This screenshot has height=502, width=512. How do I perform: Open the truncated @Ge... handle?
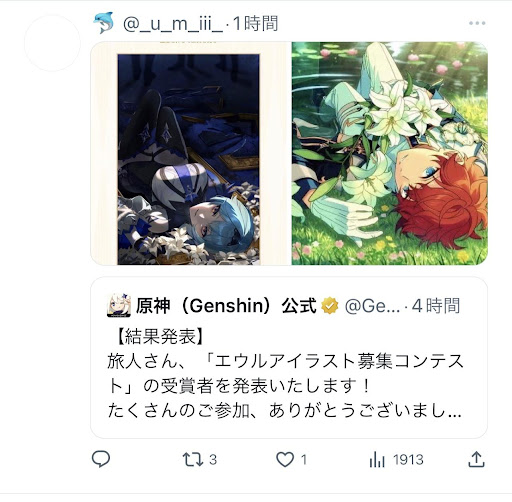tap(372, 306)
